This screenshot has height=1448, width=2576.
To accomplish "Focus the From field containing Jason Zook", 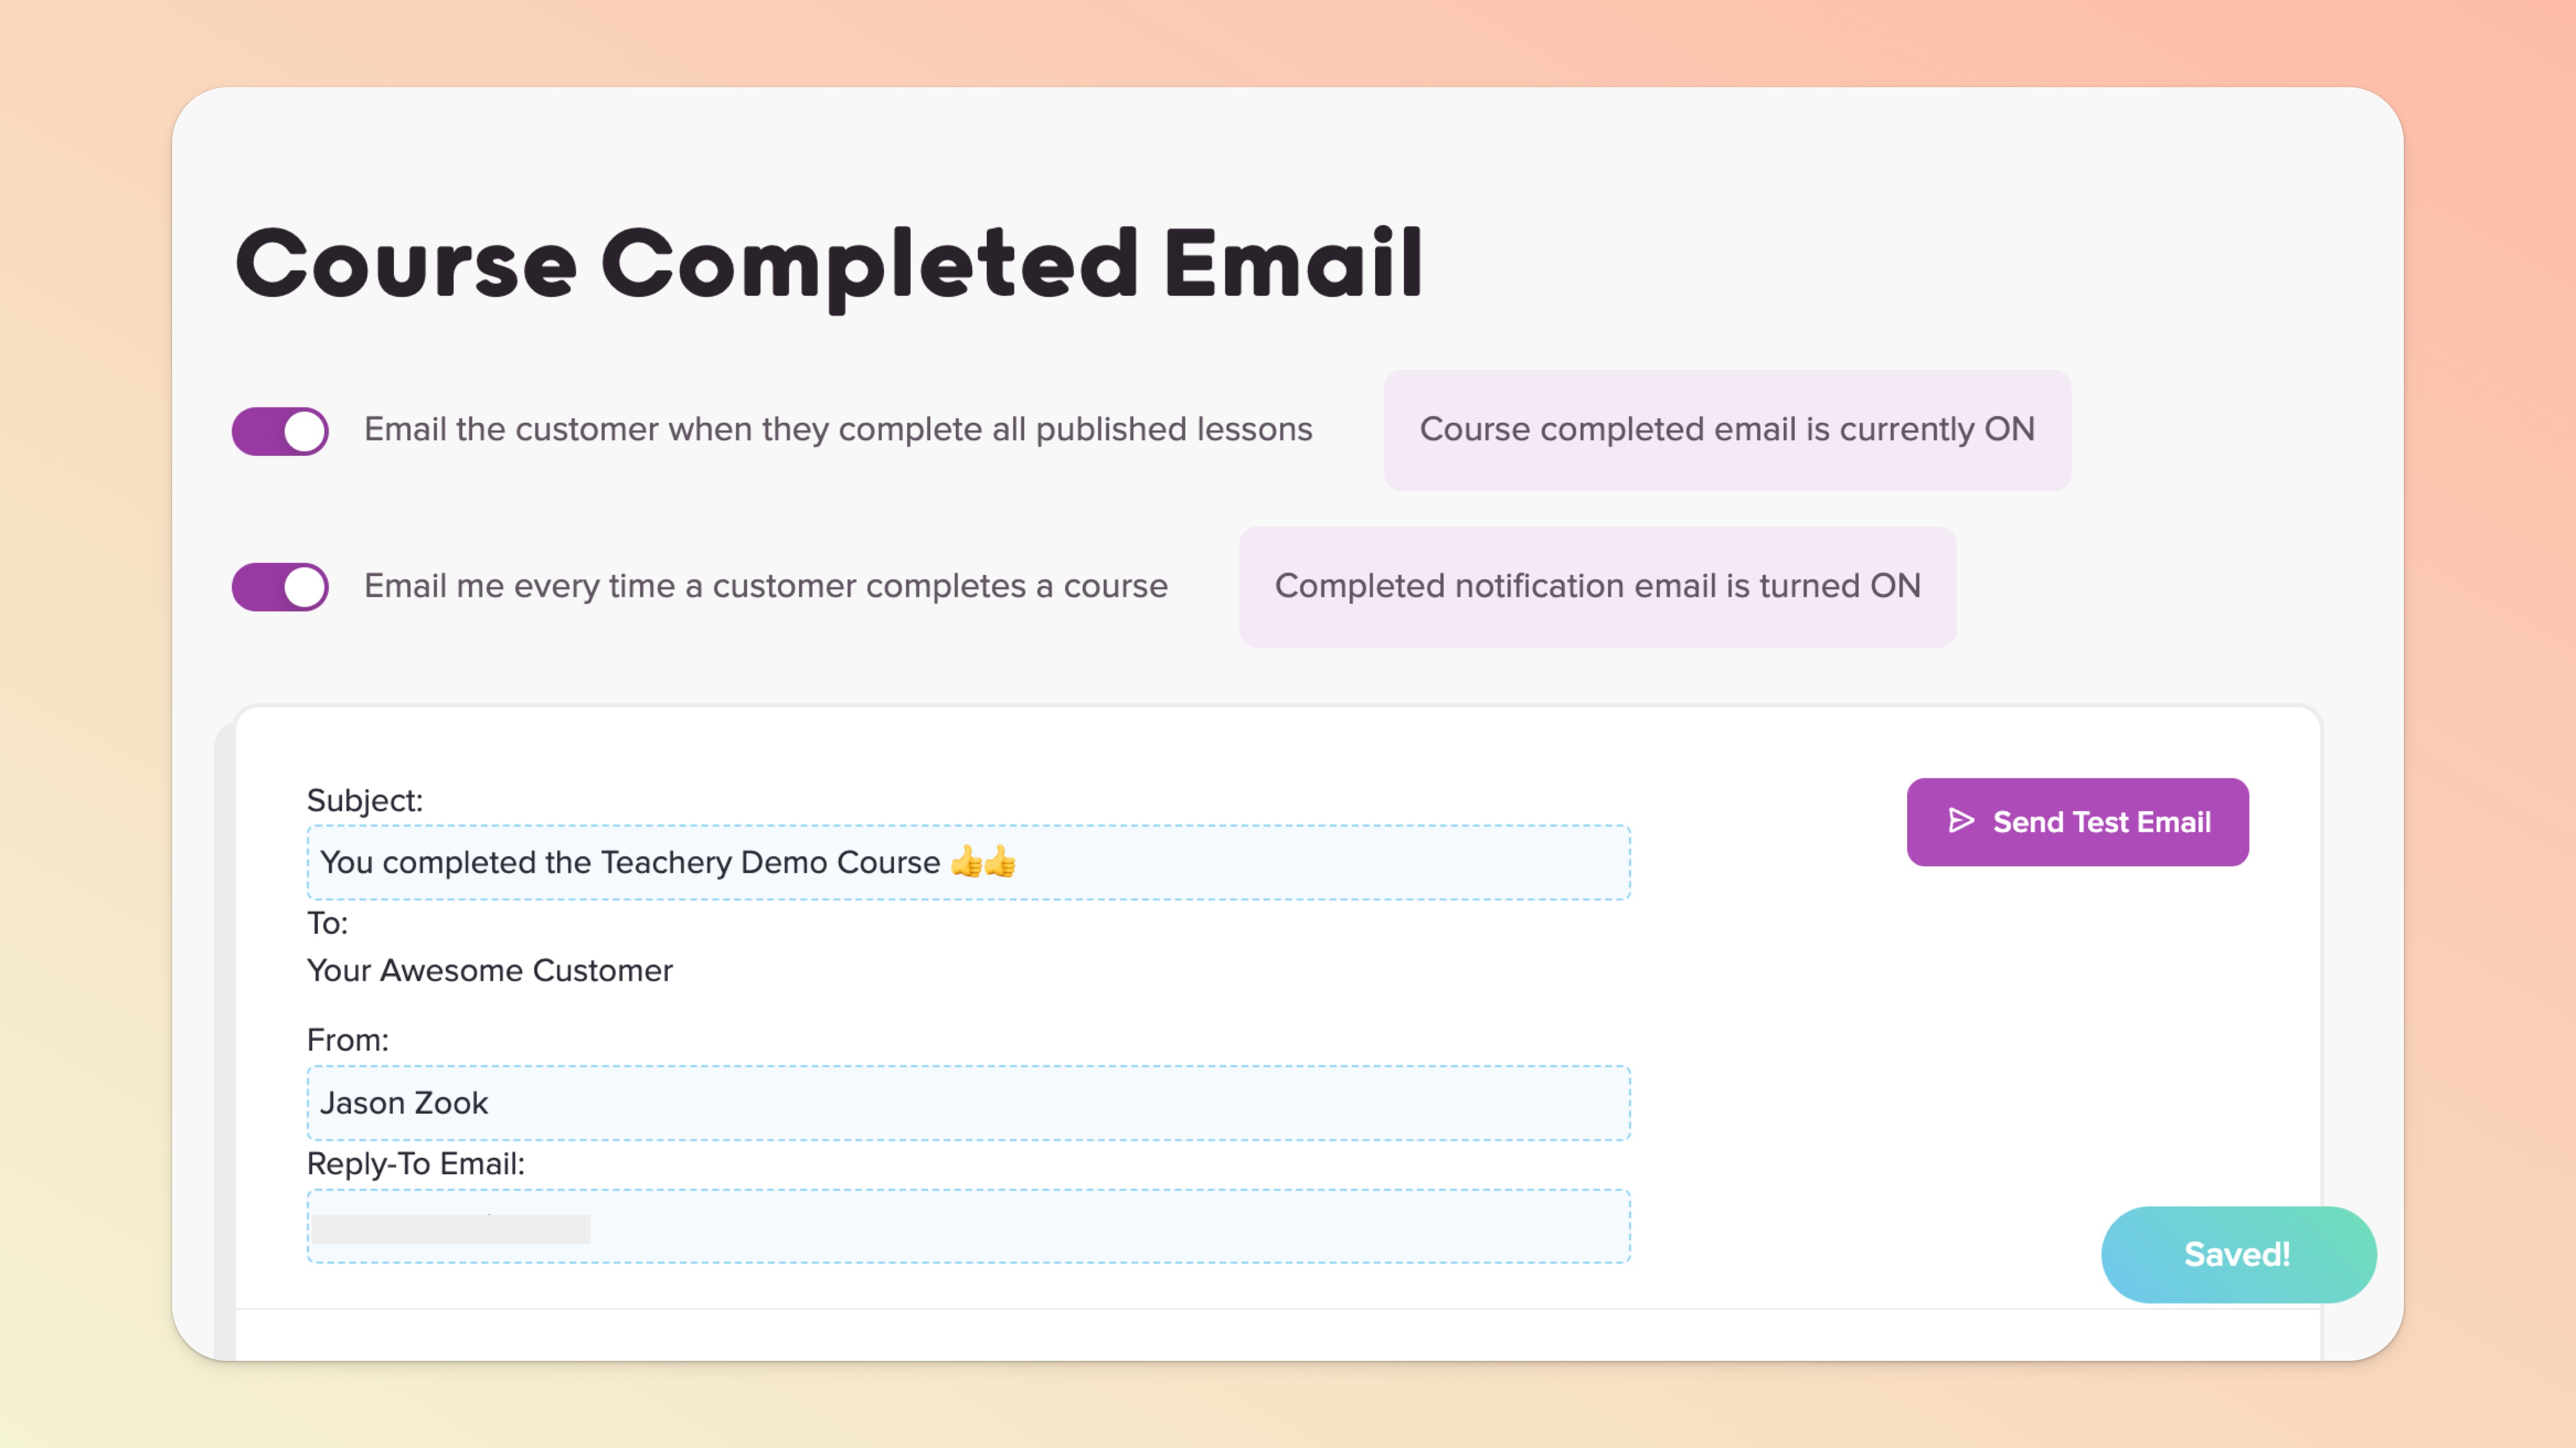I will (968, 1102).
